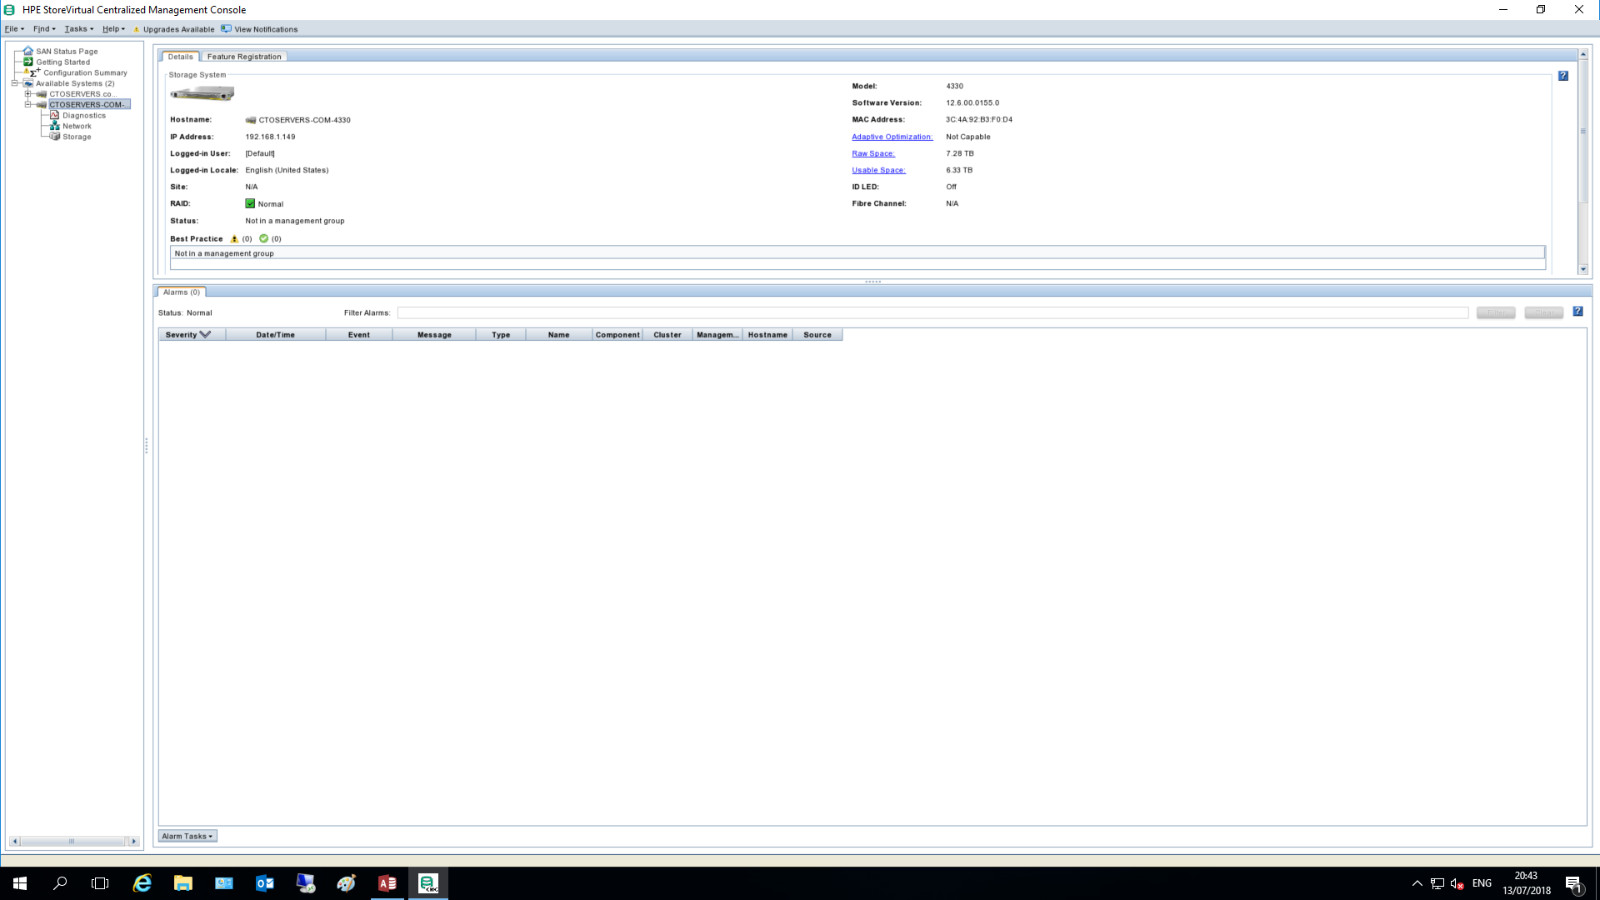Open the StoreVirtual CMC taskbar icon
This screenshot has width=1600, height=900.
[428, 883]
